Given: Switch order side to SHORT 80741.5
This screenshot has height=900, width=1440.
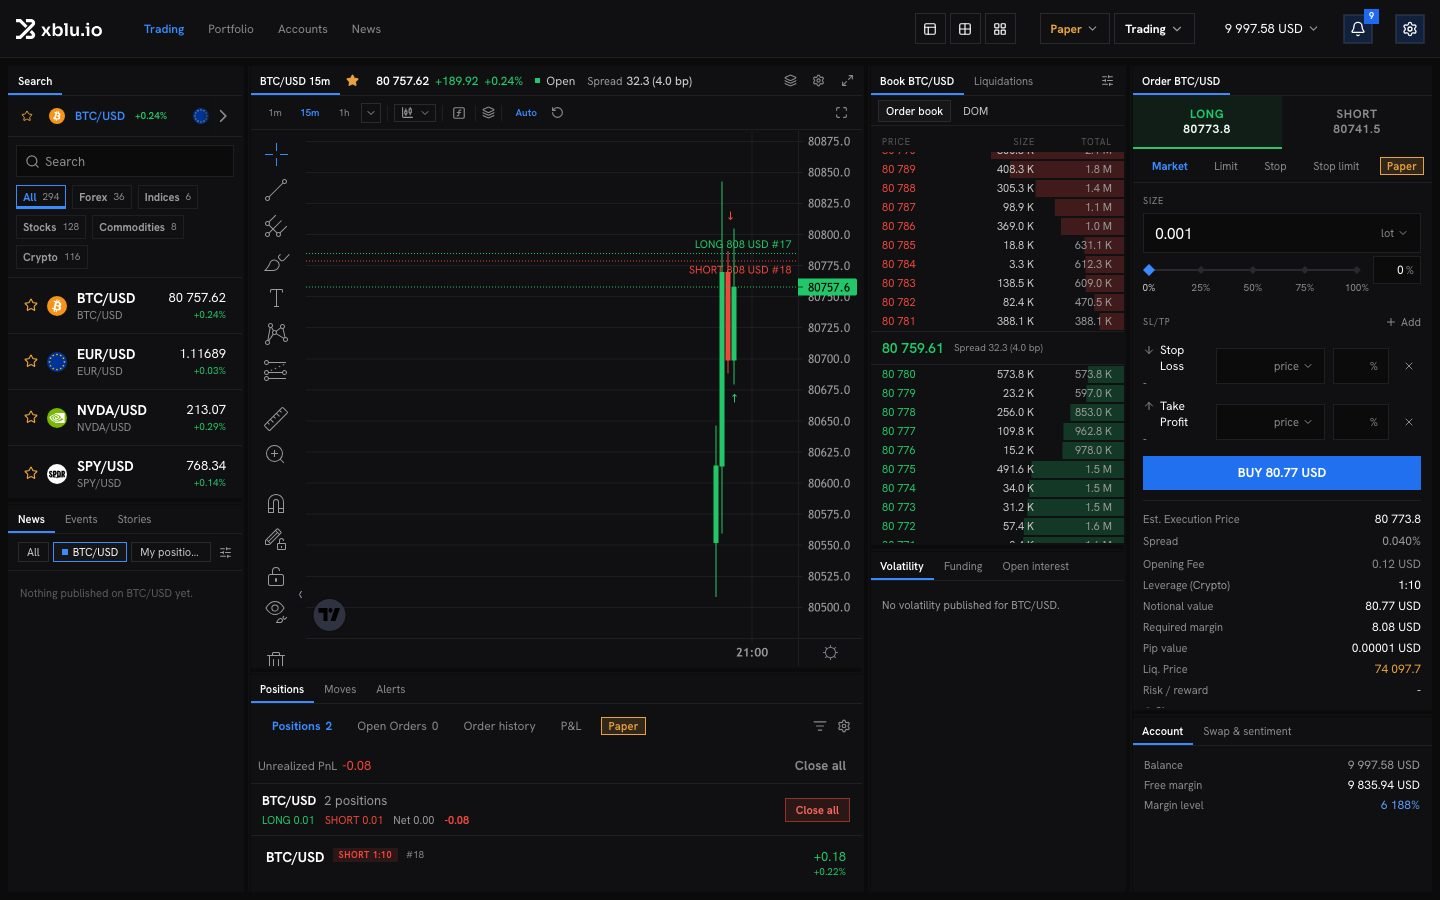Looking at the screenshot, I should pyautogui.click(x=1357, y=121).
